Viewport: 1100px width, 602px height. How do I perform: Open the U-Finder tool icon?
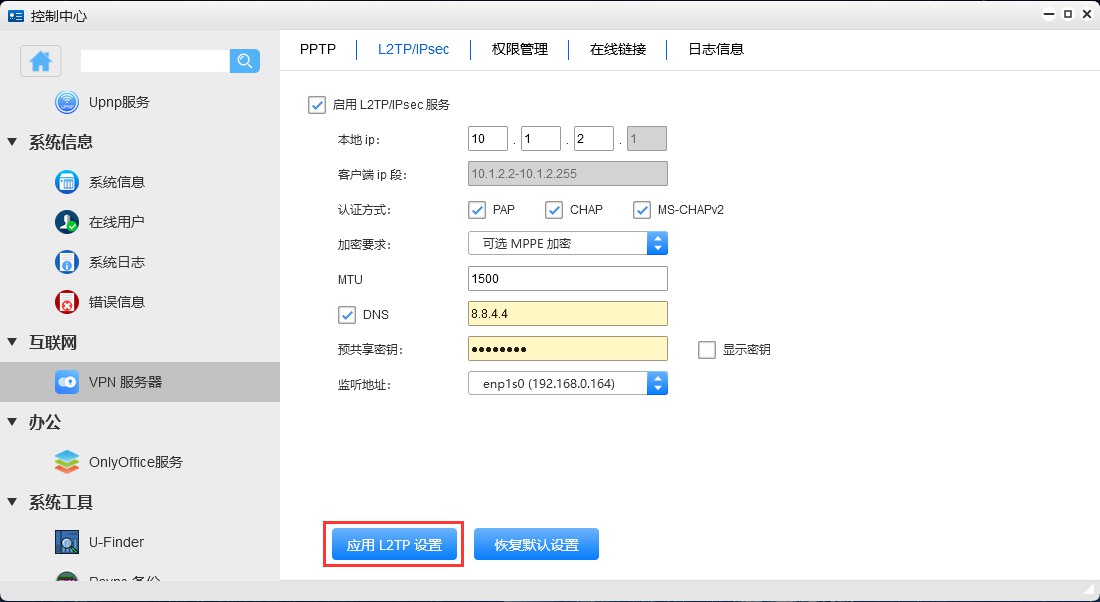(x=67, y=542)
